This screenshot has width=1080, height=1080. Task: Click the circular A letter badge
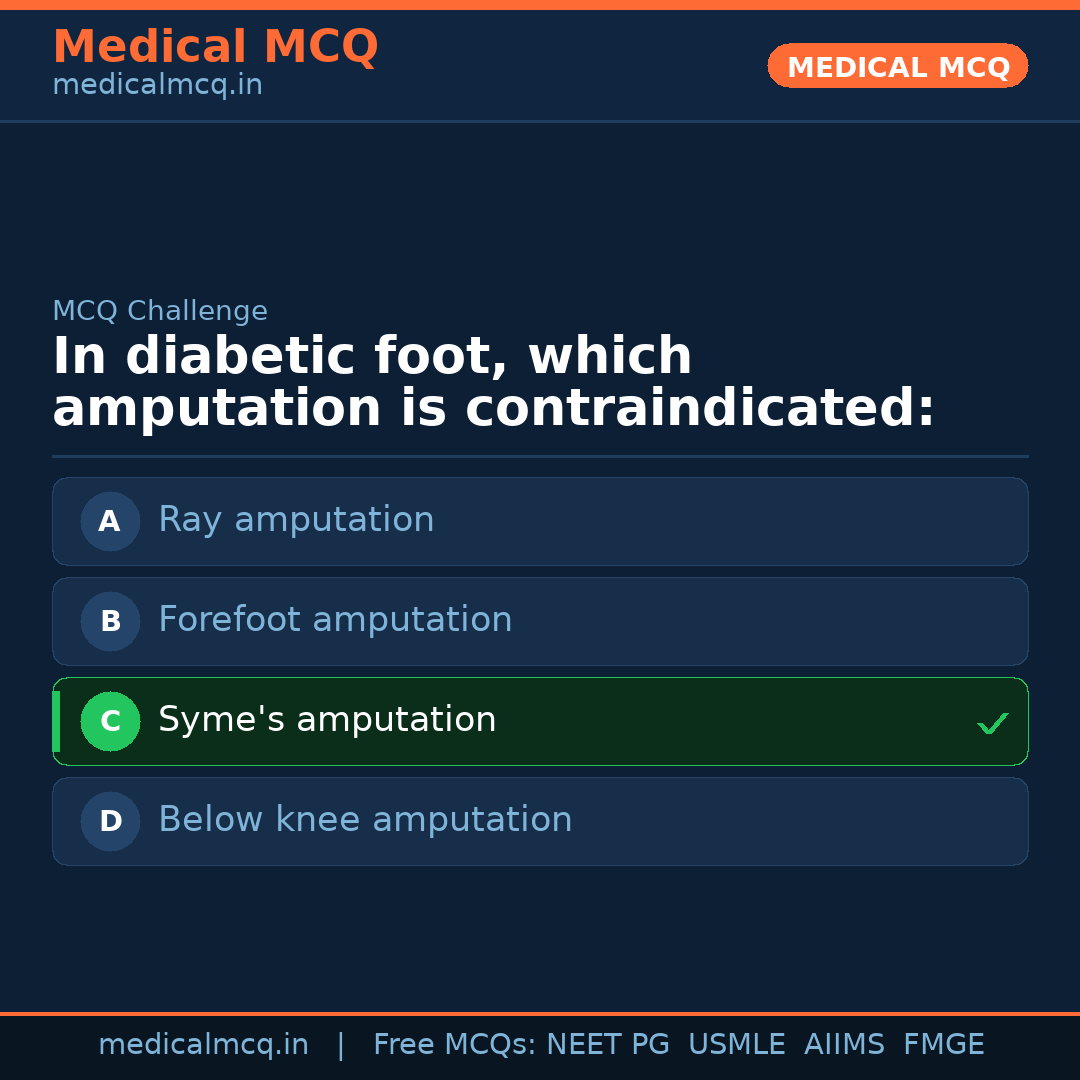tap(110, 521)
